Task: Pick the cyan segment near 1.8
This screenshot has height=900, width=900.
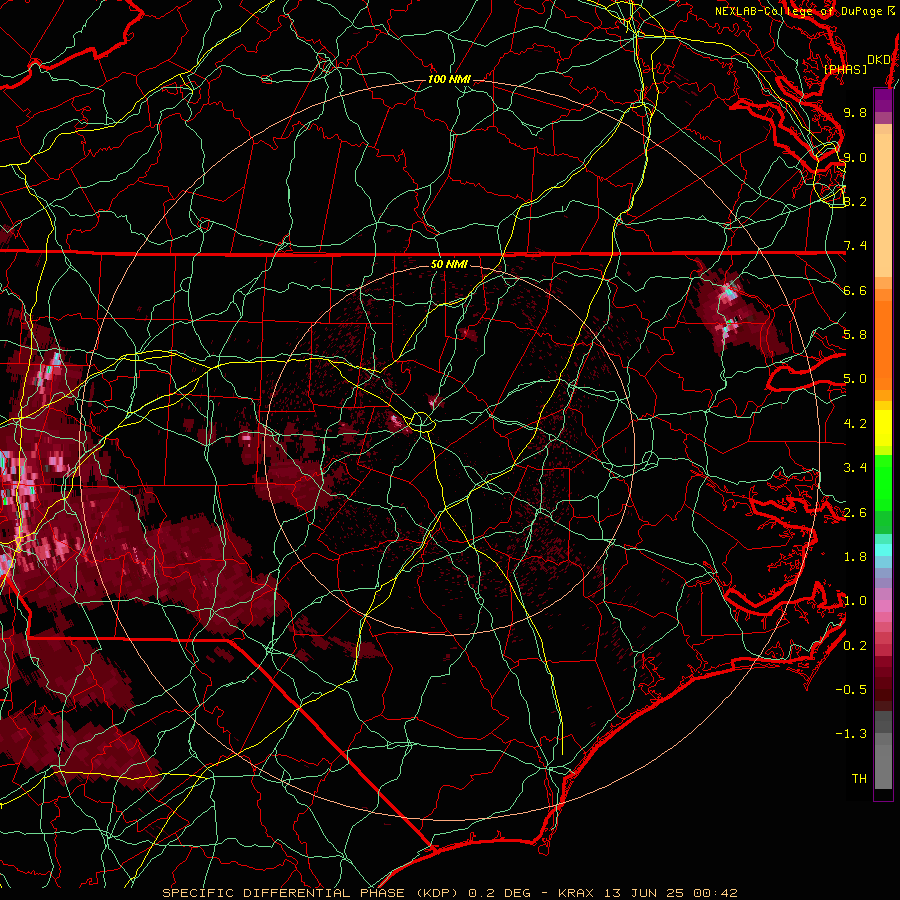Action: (x=883, y=550)
